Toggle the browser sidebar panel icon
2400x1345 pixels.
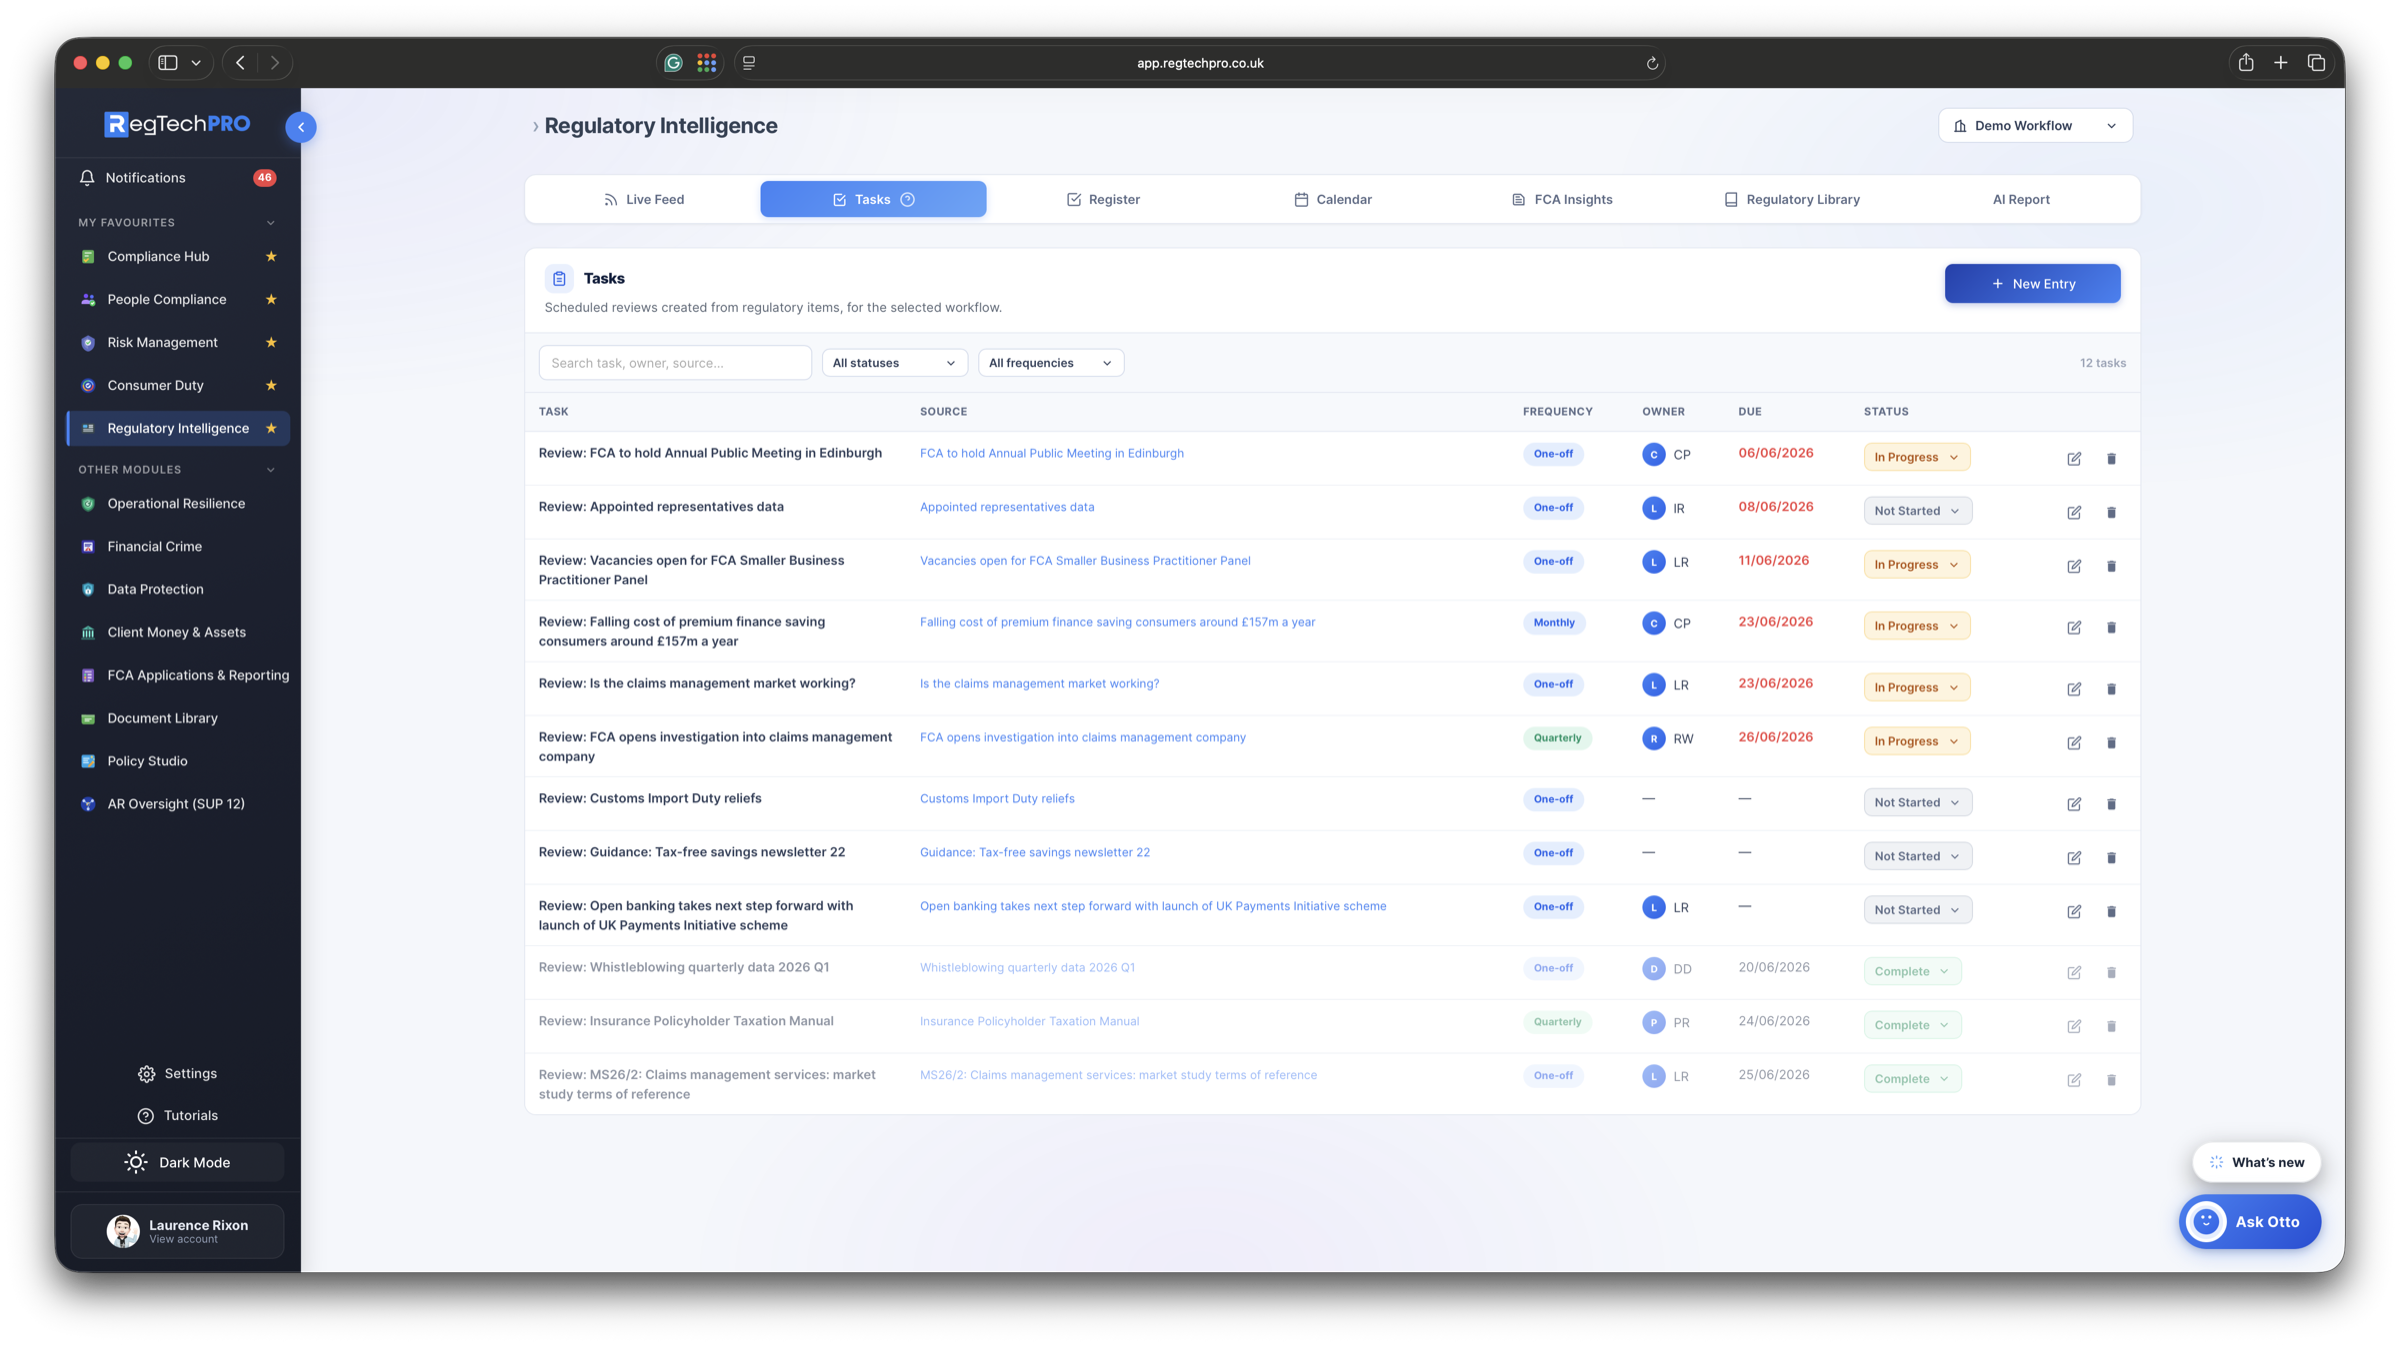(x=168, y=62)
